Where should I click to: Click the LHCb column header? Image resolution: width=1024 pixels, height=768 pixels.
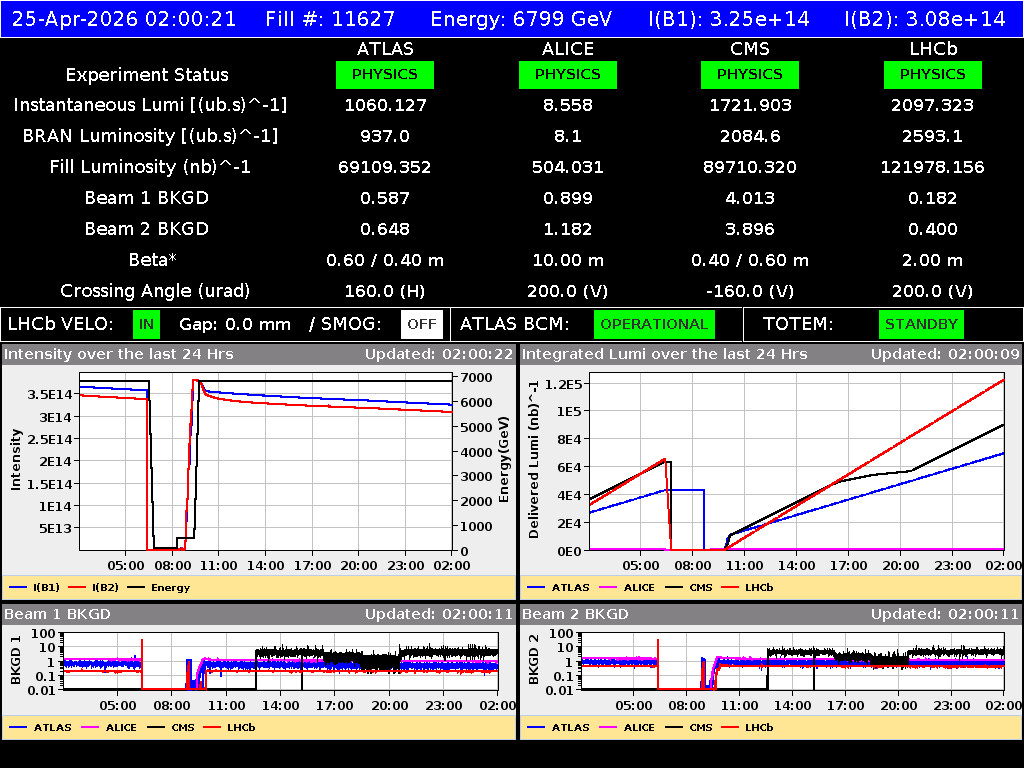pyautogui.click(x=933, y=49)
